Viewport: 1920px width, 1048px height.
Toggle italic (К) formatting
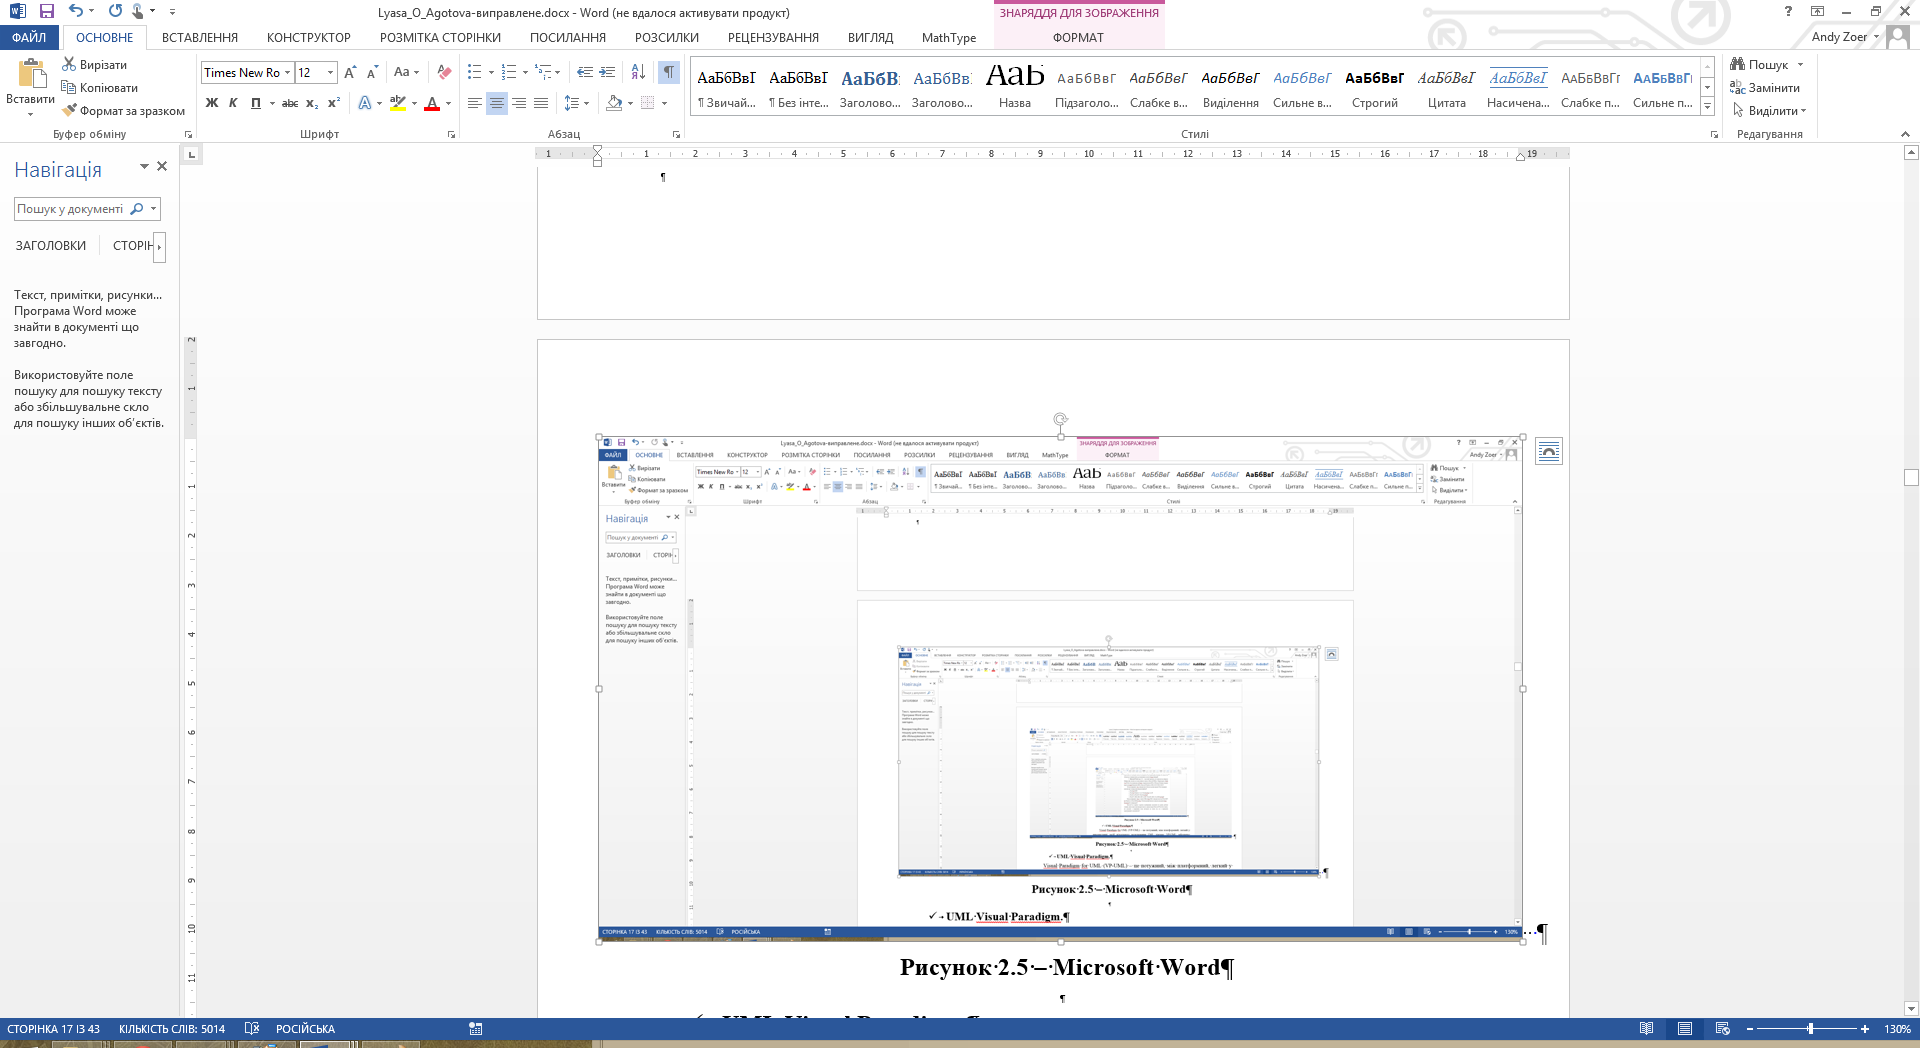(233, 102)
